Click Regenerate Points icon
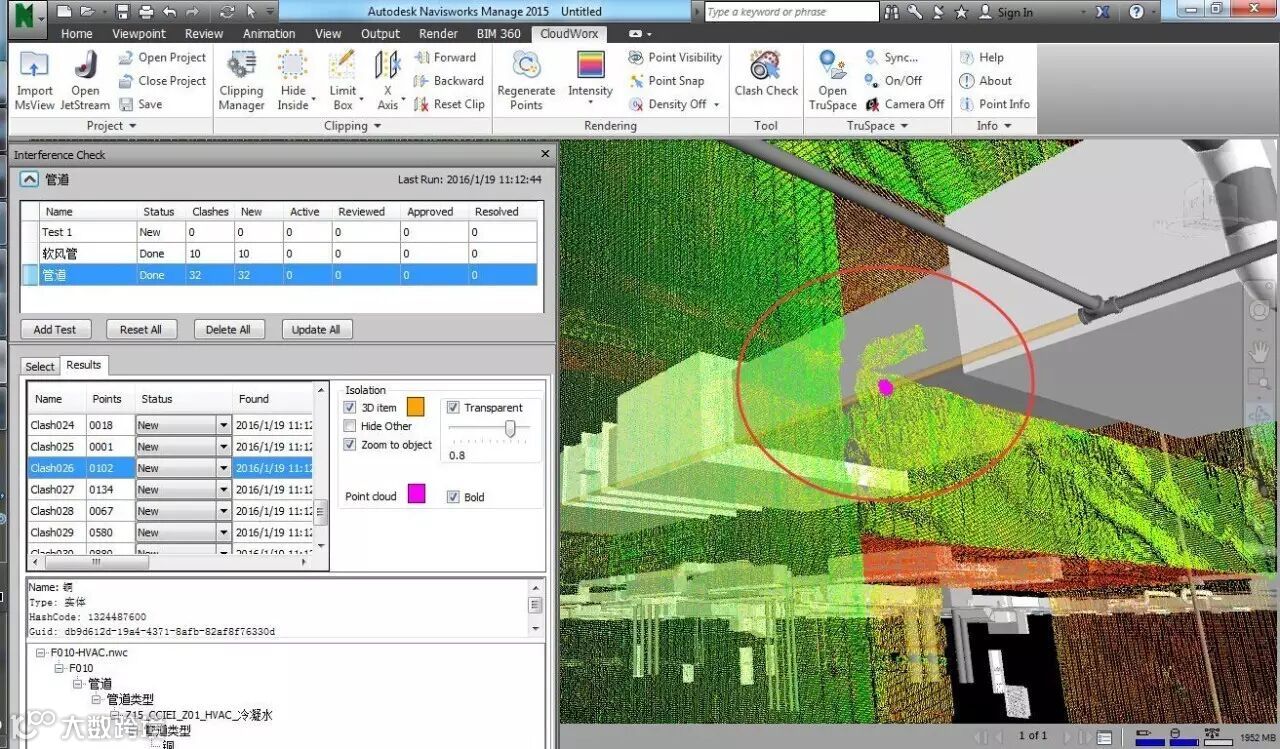Screen dimensions: 1280x749 [526, 80]
